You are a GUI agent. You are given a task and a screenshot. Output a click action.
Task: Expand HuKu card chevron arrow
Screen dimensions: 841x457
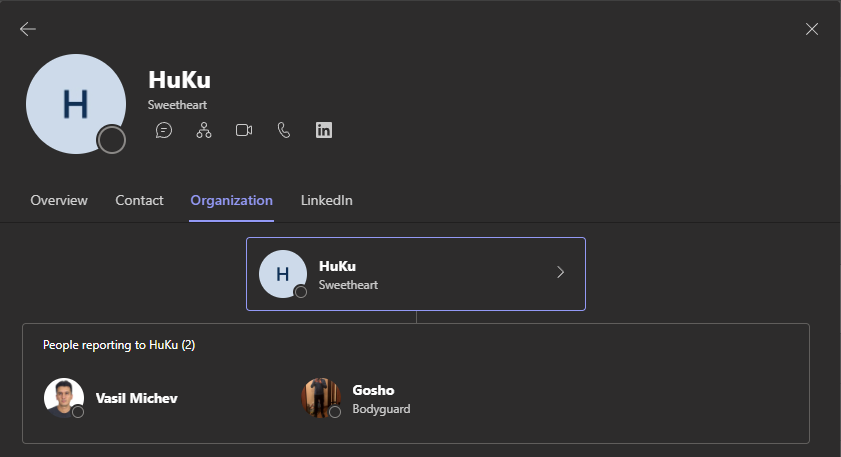(x=560, y=272)
